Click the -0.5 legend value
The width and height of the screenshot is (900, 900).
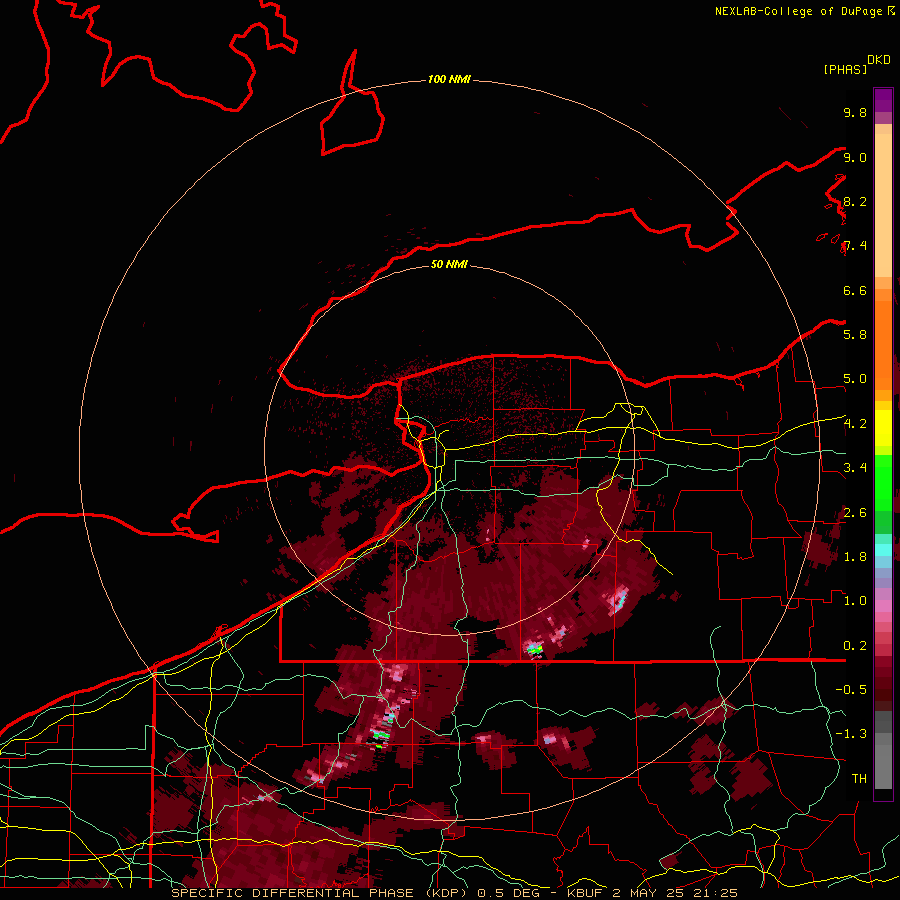pyautogui.click(x=851, y=690)
